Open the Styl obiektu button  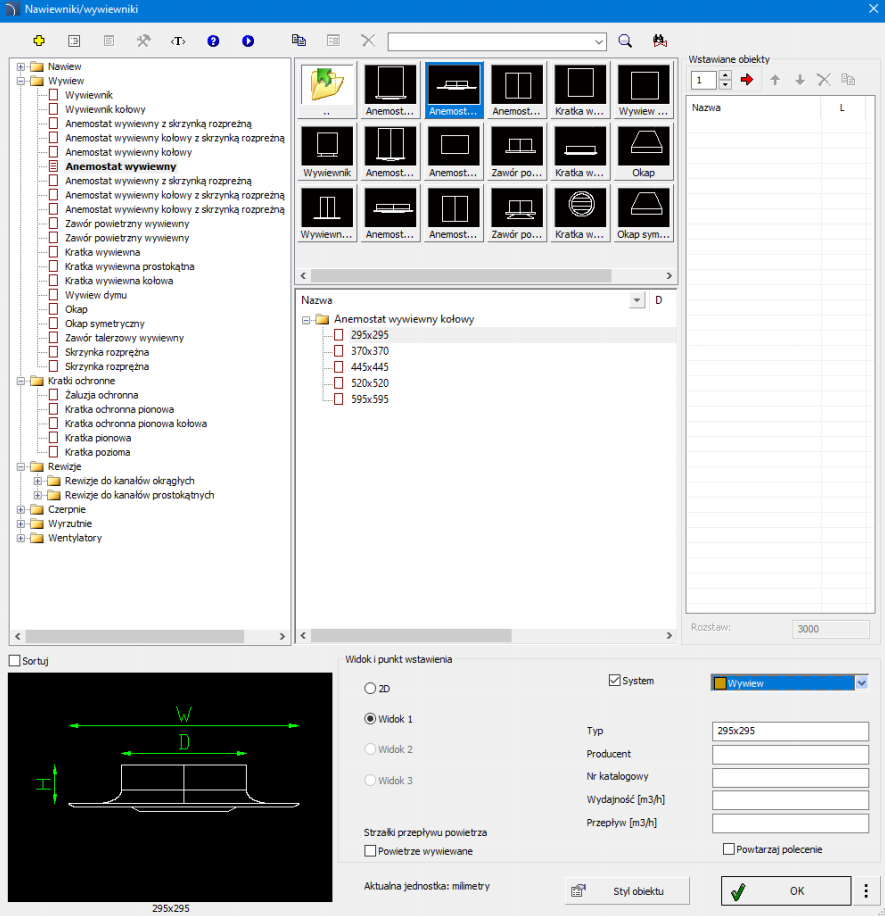click(x=628, y=890)
